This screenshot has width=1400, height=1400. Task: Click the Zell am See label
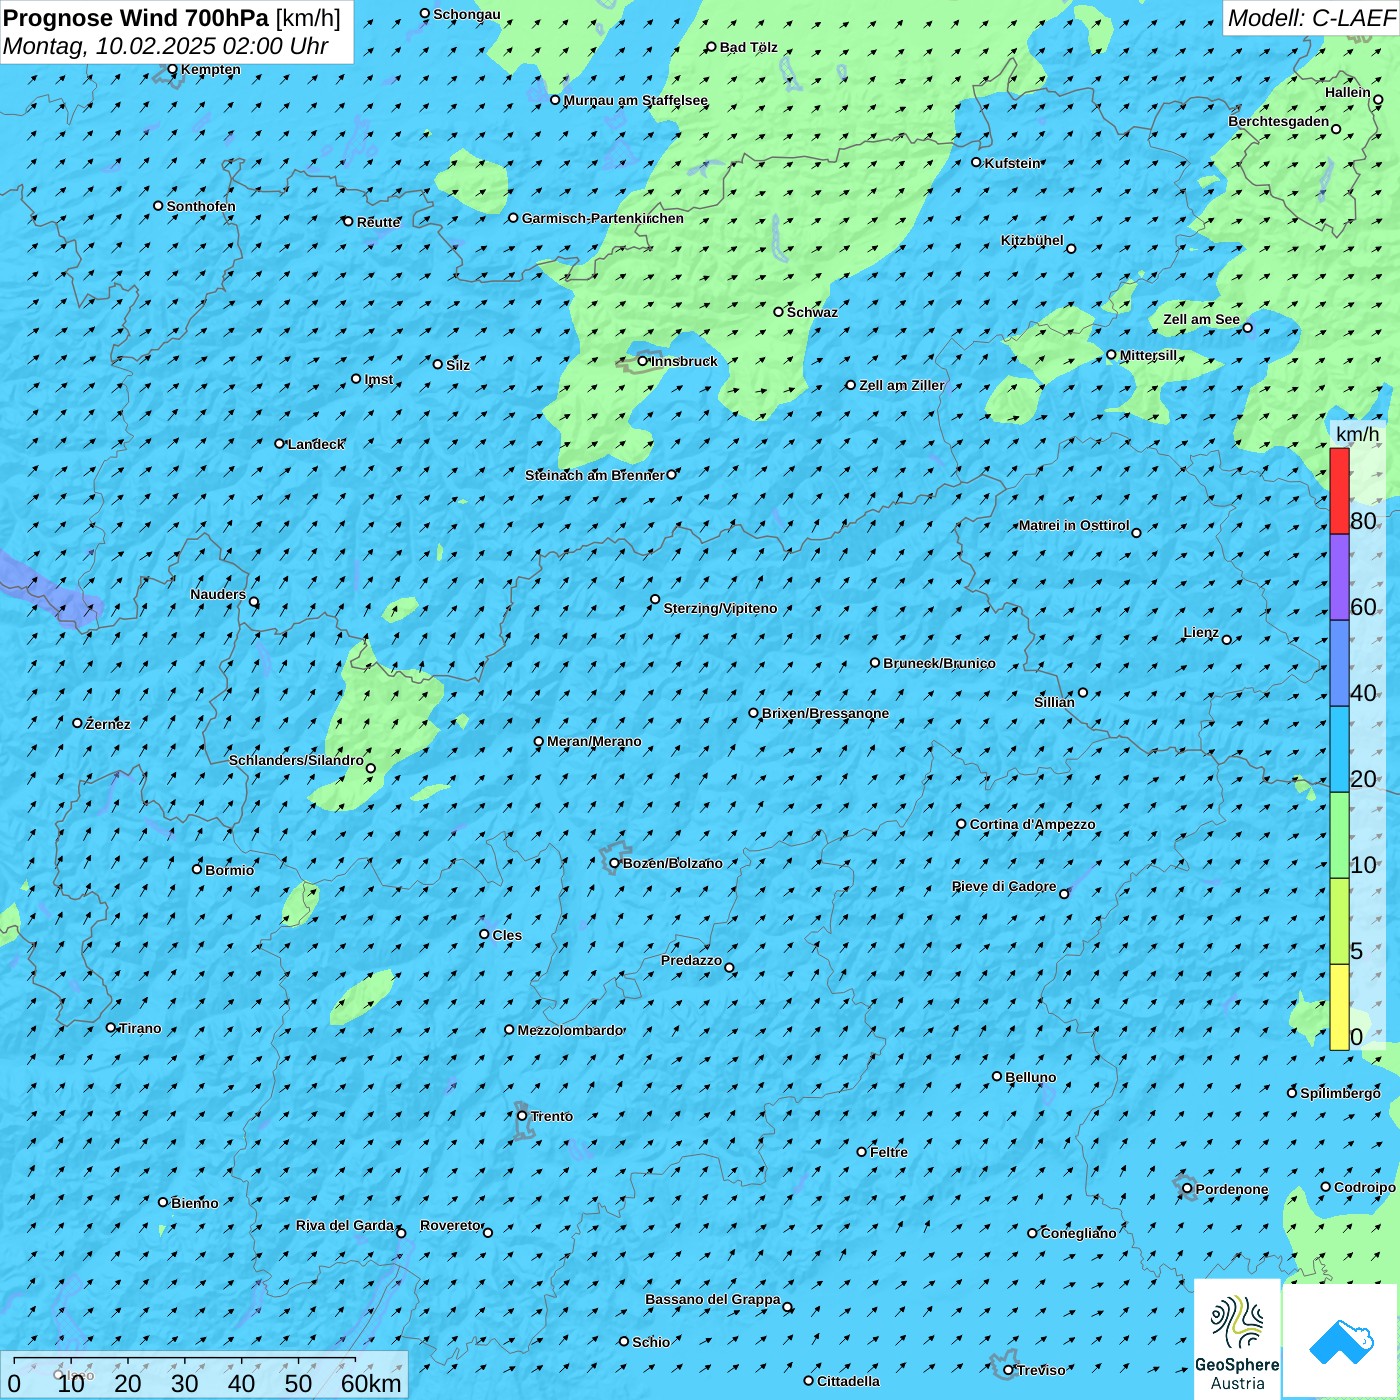pyautogui.click(x=1201, y=319)
